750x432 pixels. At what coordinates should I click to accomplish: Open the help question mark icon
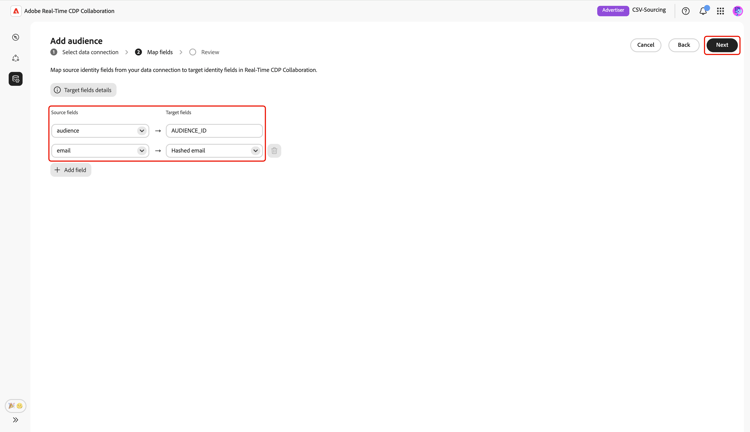click(685, 11)
